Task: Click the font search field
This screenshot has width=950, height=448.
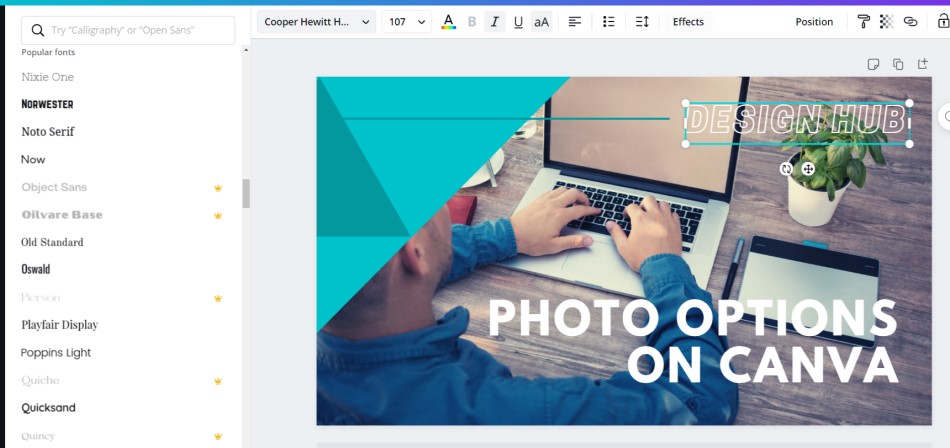Action: click(128, 30)
